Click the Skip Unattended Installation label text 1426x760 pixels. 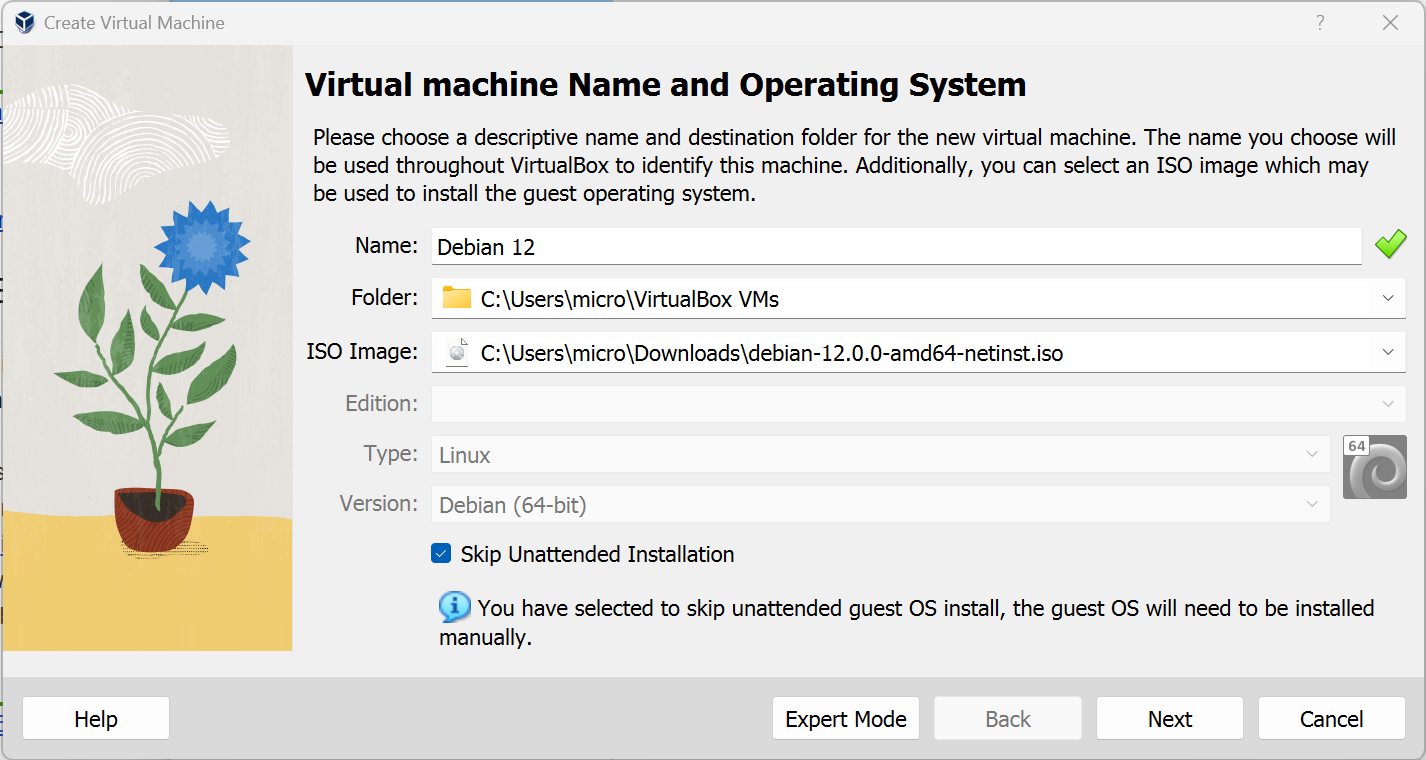tap(598, 554)
